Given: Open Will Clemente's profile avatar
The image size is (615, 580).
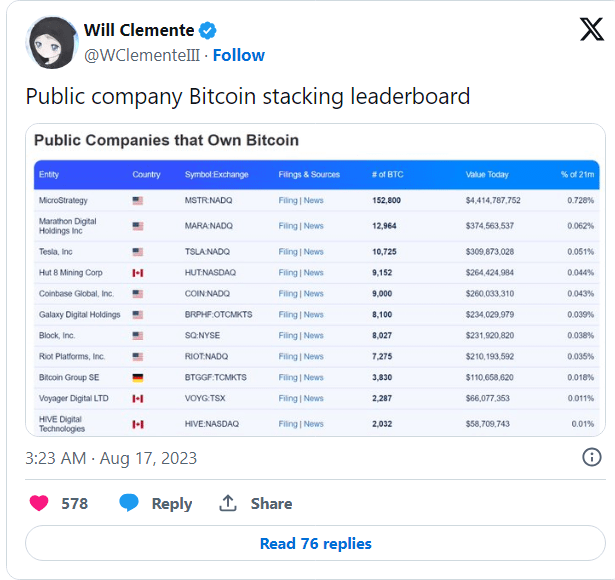Looking at the screenshot, I should [x=52, y=42].
